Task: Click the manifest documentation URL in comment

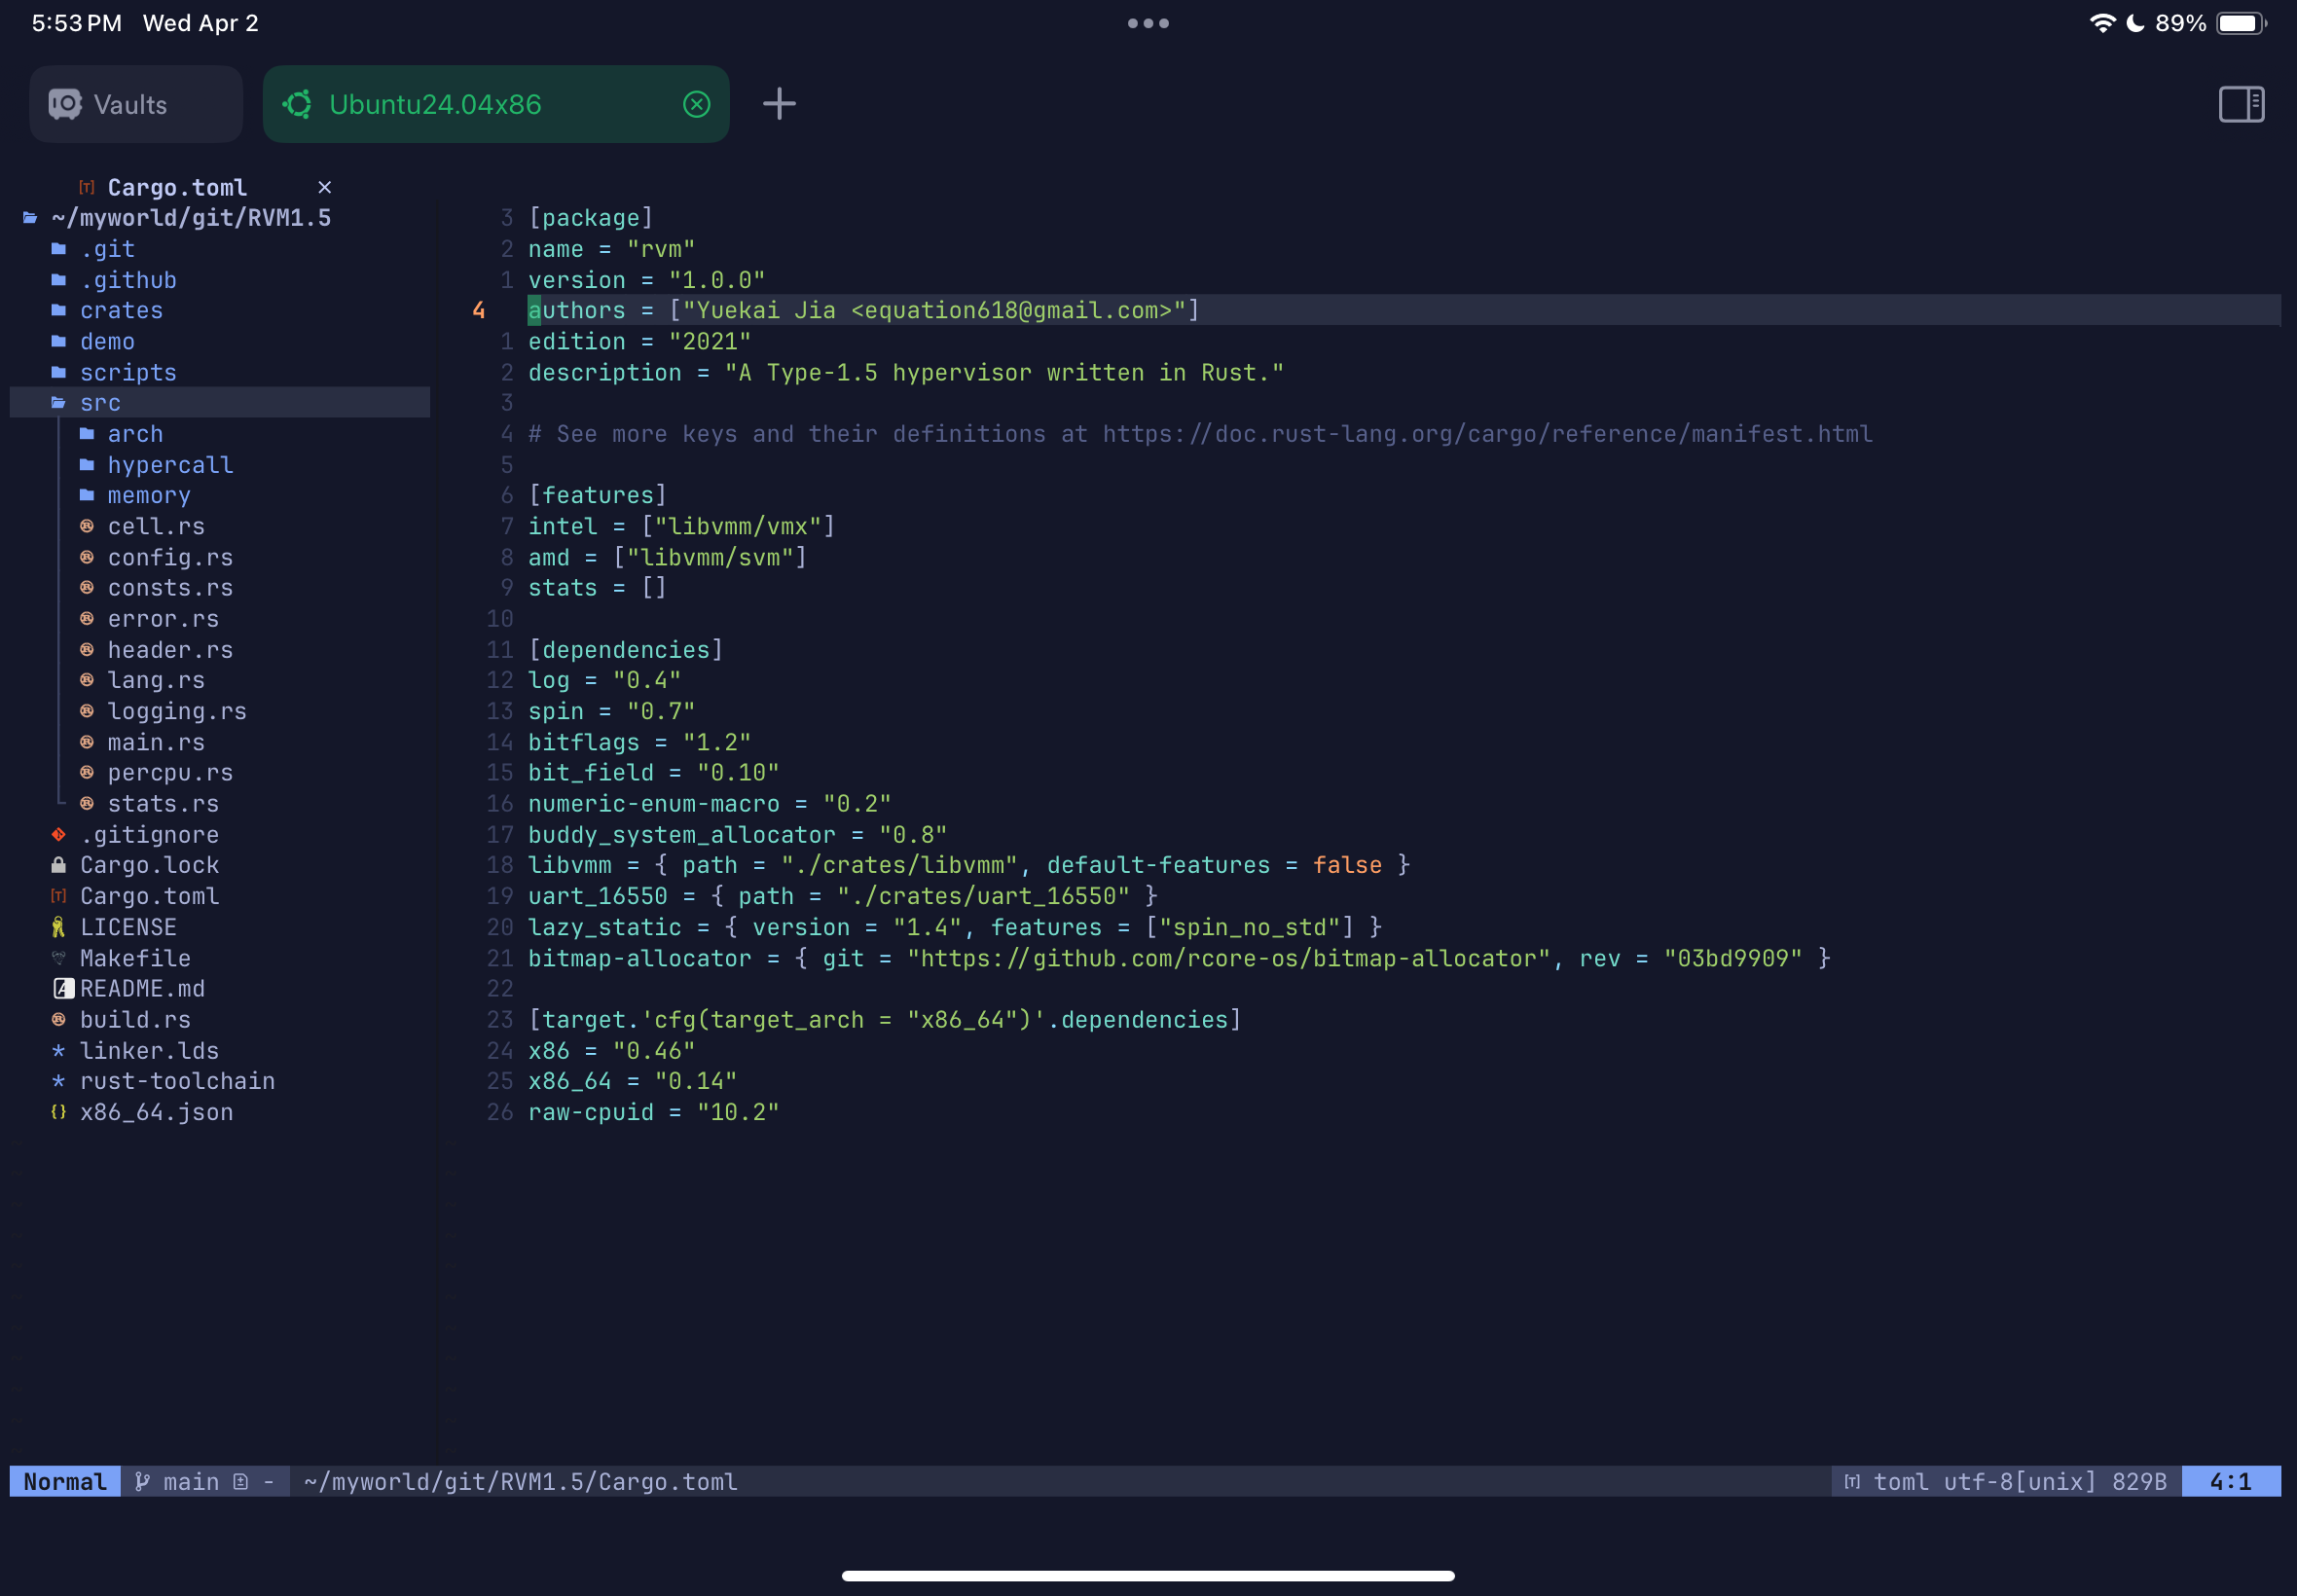Action: tap(1487, 434)
